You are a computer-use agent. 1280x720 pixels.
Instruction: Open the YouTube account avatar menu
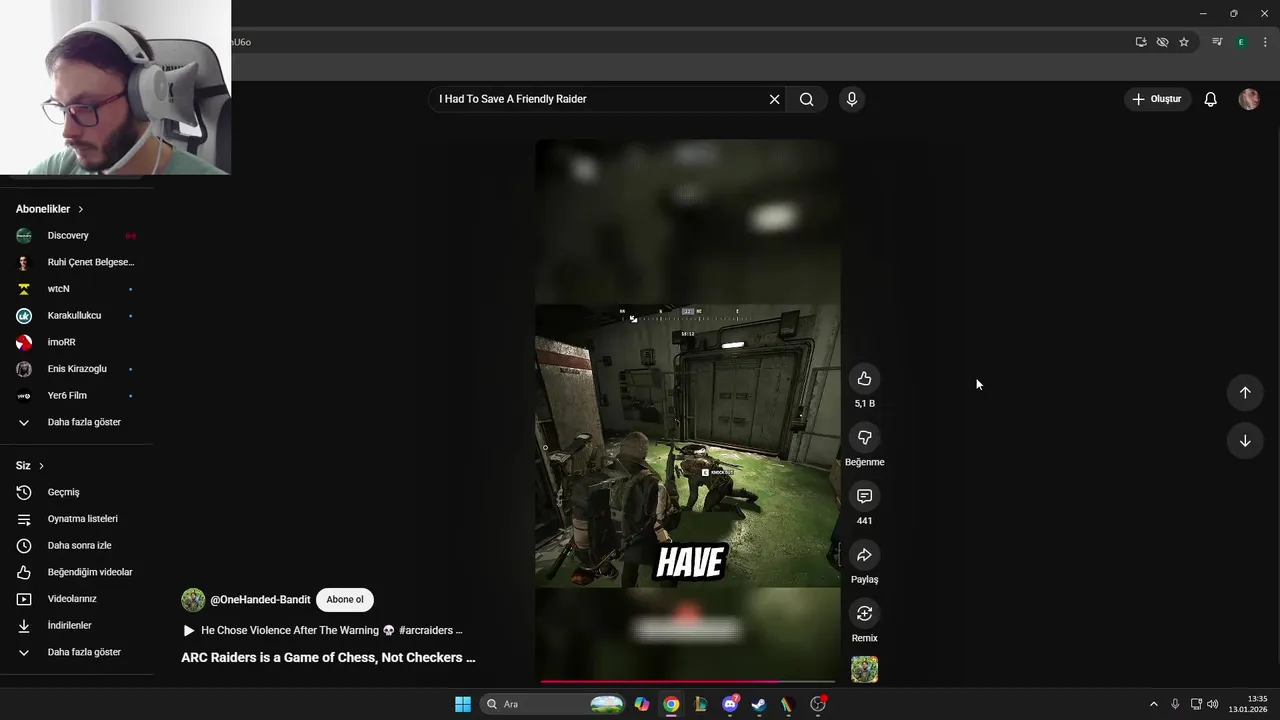(x=1249, y=99)
